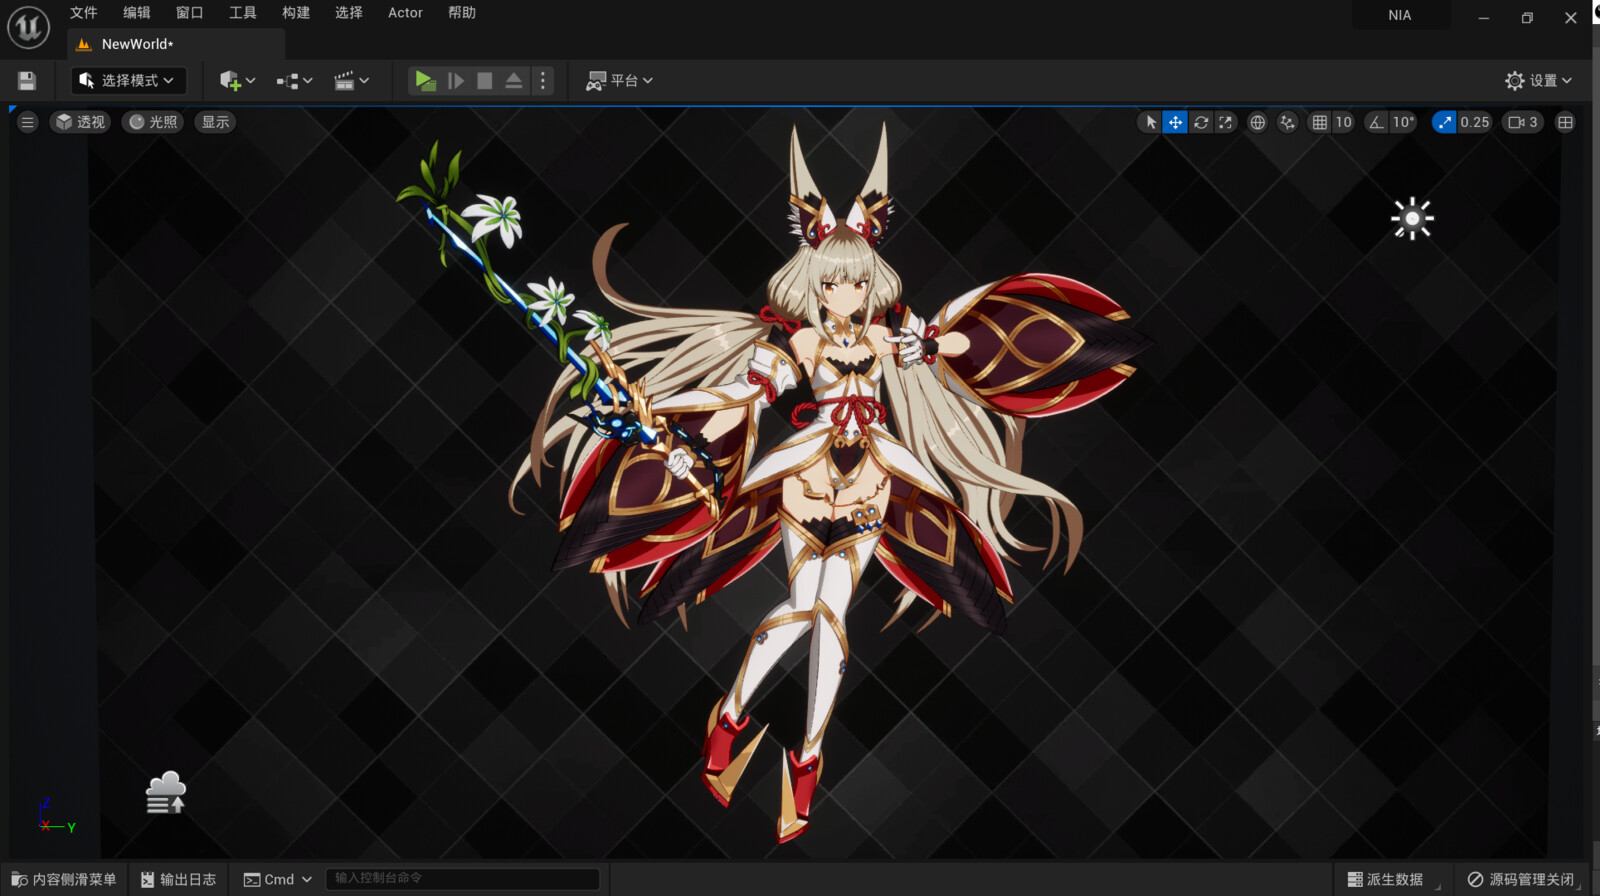Open the Actor menu

(405, 13)
